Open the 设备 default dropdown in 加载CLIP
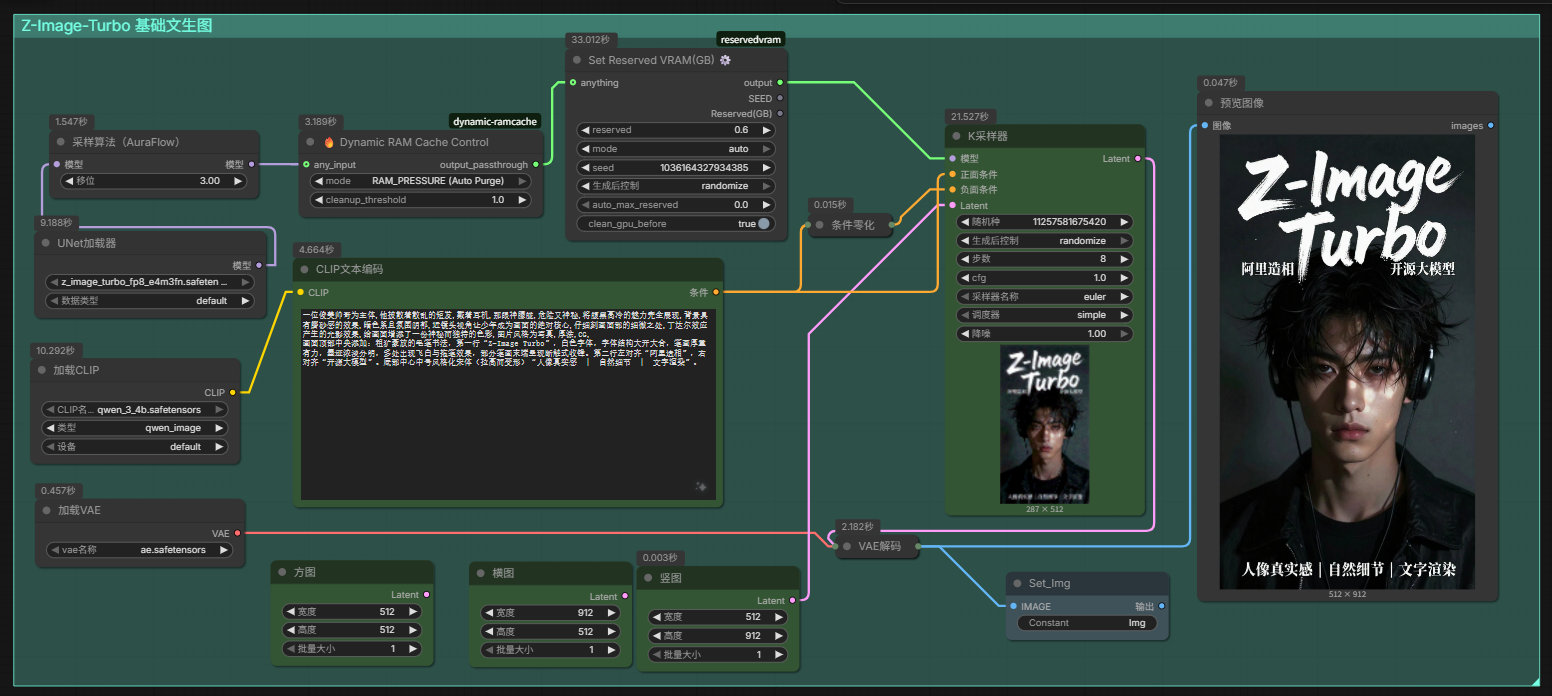This screenshot has width=1552, height=696. [136, 447]
